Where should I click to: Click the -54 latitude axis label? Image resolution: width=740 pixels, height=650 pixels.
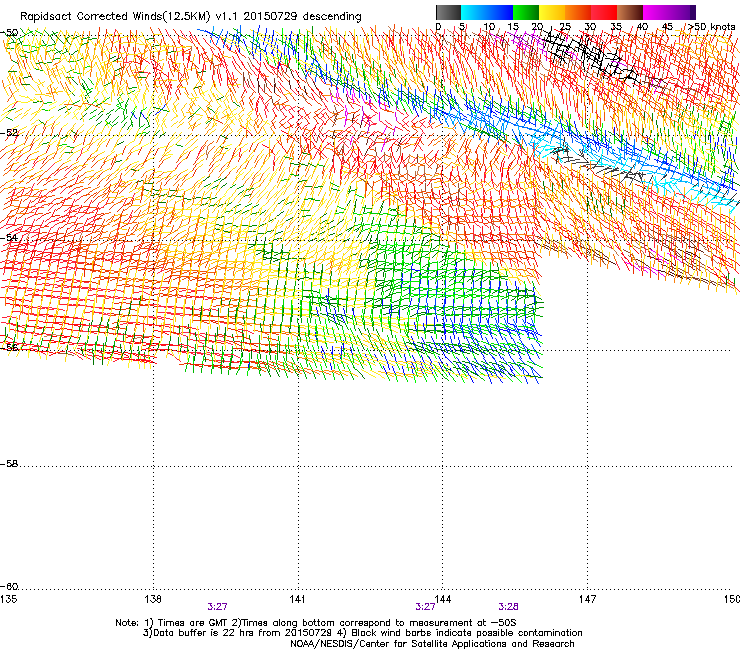(9, 237)
